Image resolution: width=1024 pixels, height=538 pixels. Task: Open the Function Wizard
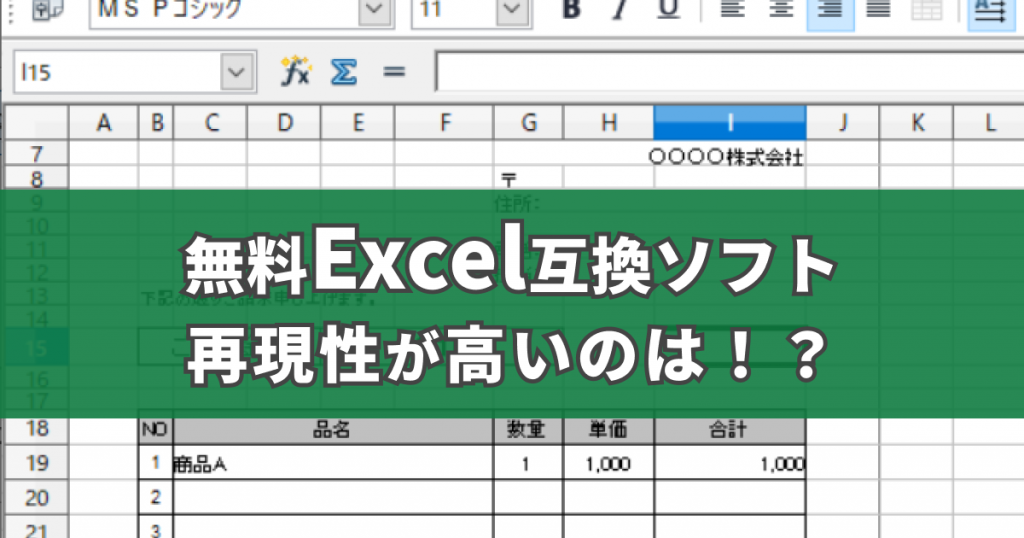(296, 71)
